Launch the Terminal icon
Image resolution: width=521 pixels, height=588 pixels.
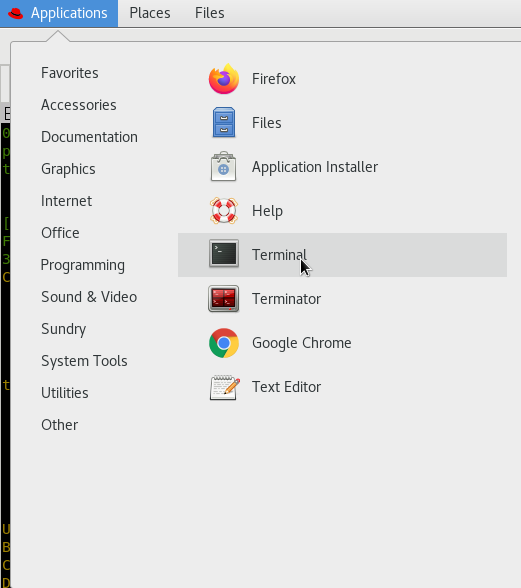pos(224,254)
